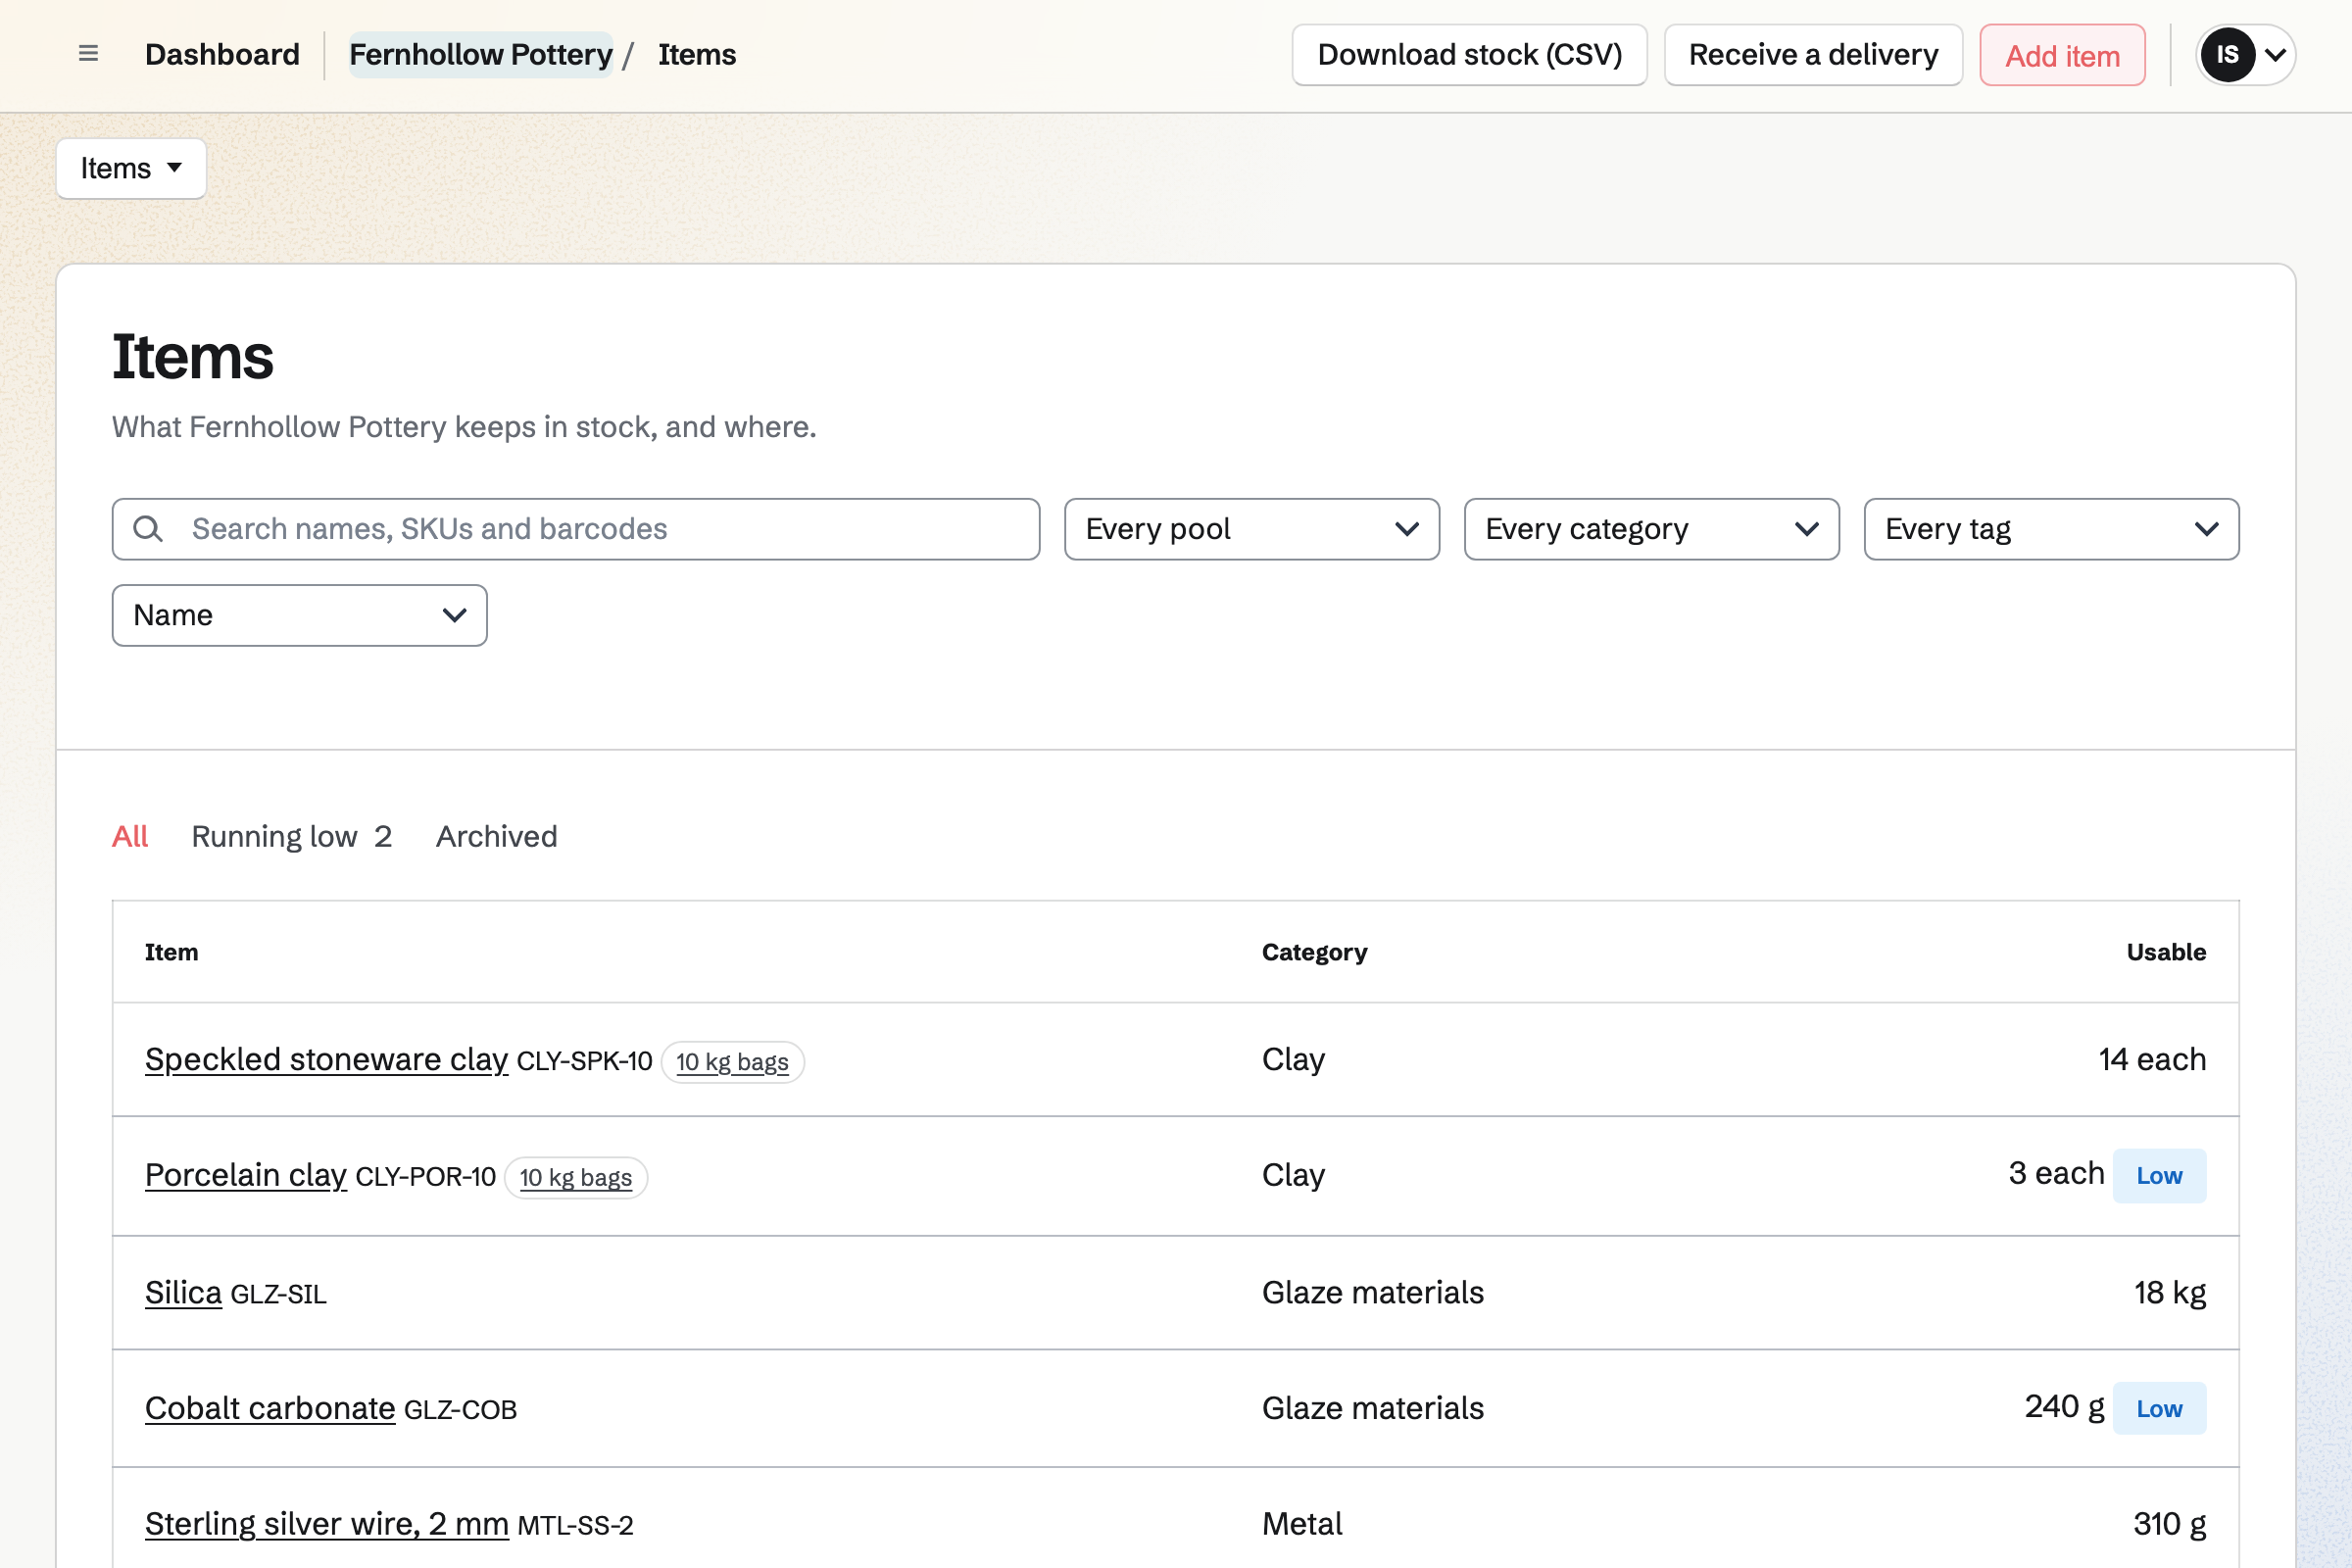Click the 18 kg usable value
The image size is (2352, 1568).
(2170, 1292)
